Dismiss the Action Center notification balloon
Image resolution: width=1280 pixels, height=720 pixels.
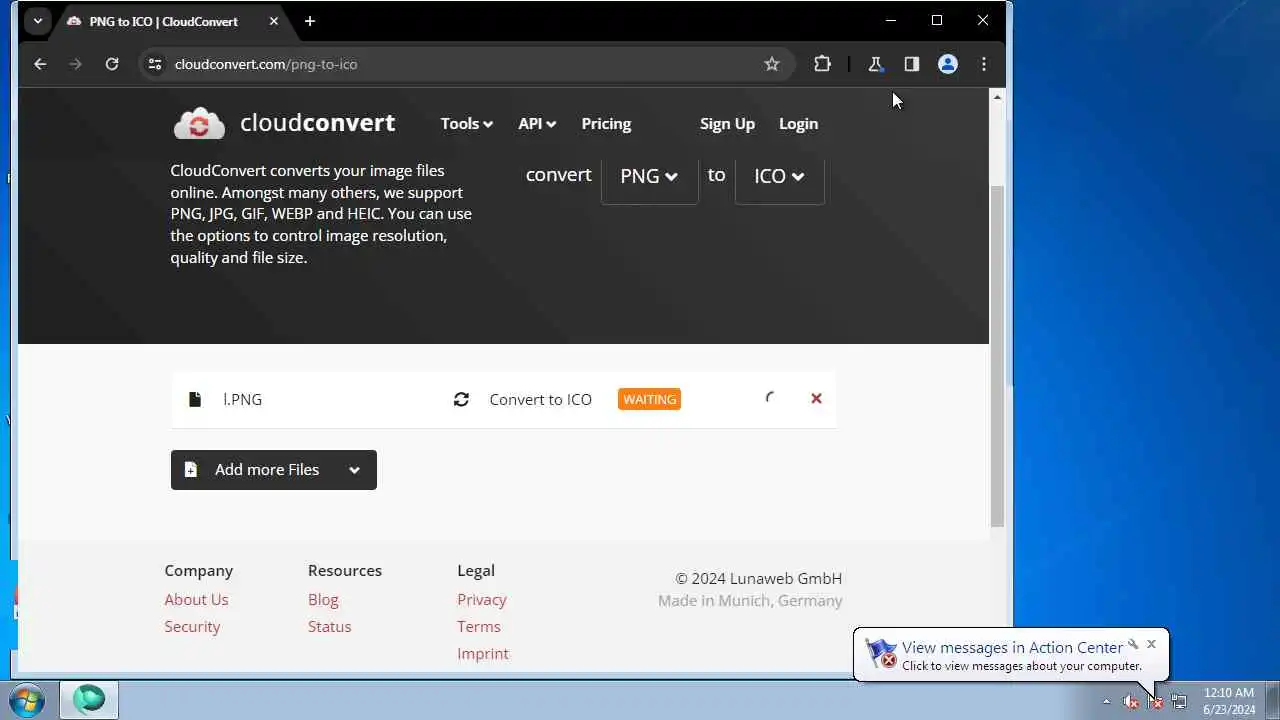coord(1151,644)
